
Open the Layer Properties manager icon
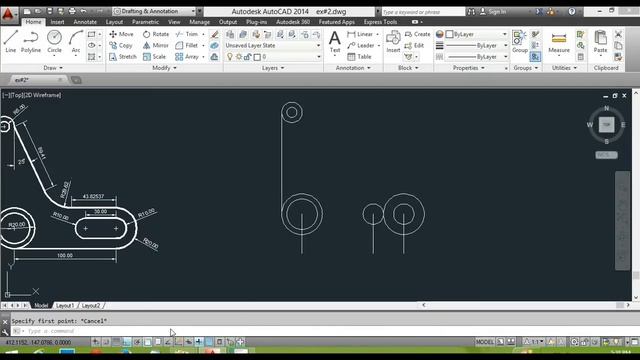[230, 35]
